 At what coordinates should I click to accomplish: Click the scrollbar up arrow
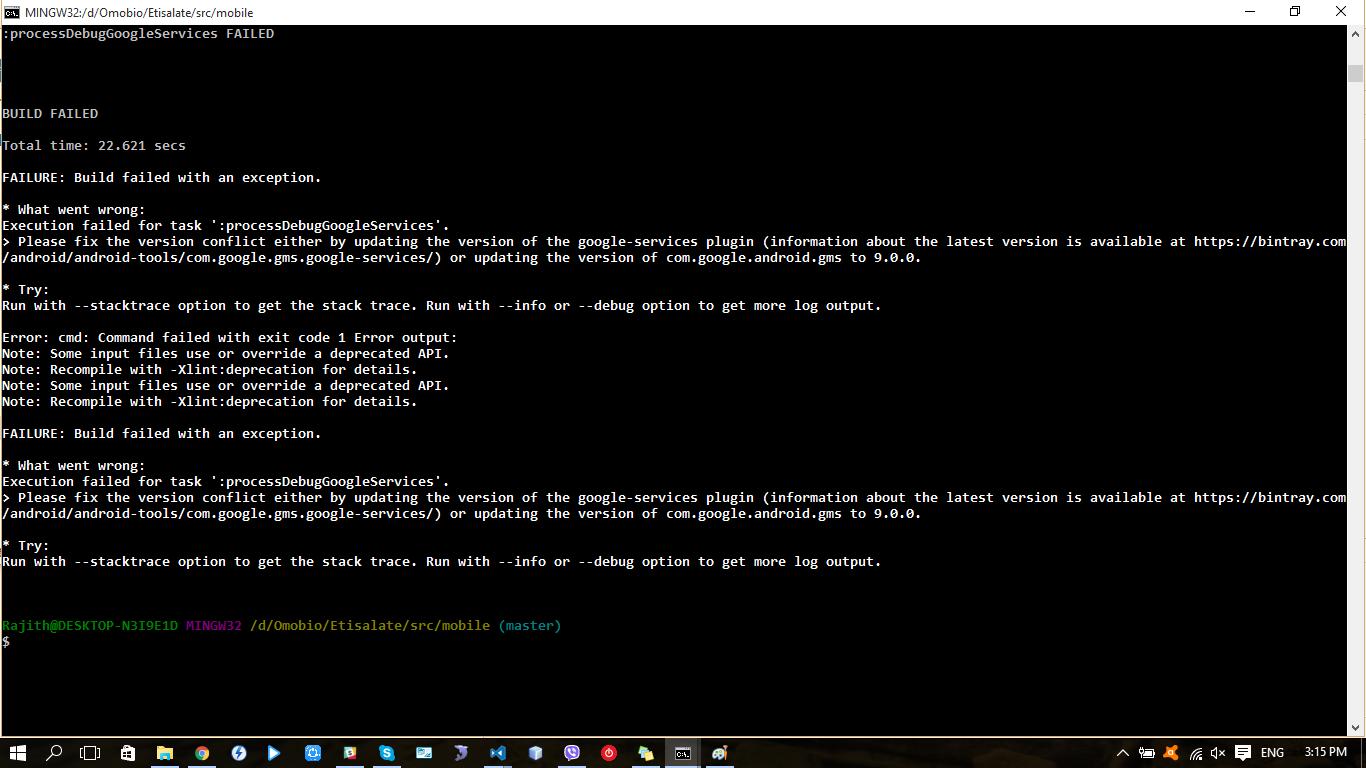click(1356, 33)
